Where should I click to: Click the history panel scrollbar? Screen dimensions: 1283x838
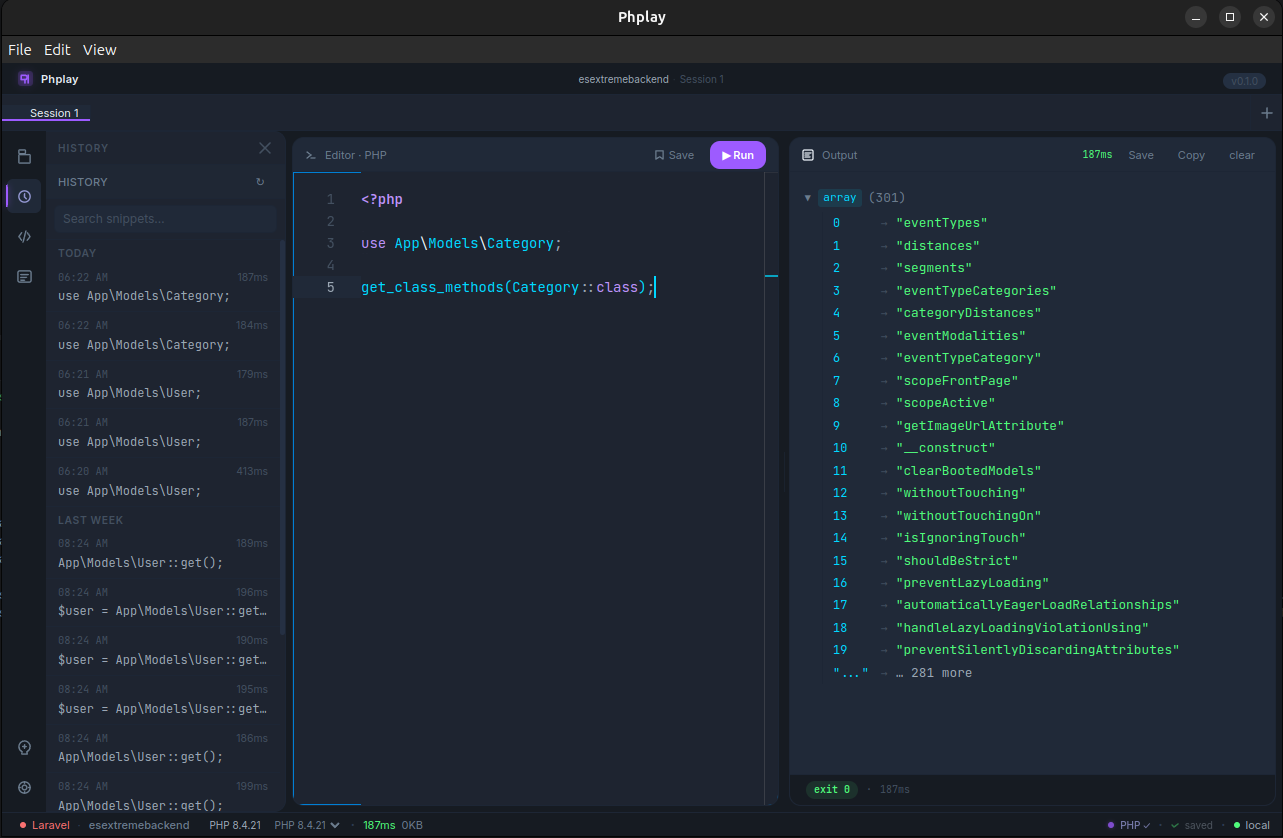[282, 436]
